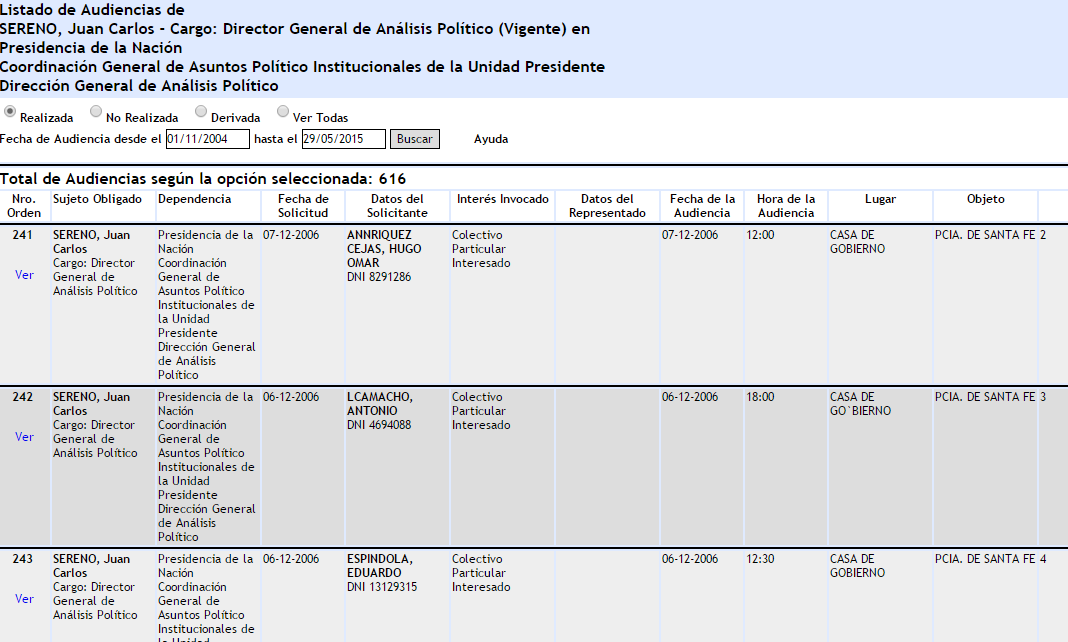Select the Realizada radio button
The height and width of the screenshot is (642, 1068).
[x=10, y=112]
